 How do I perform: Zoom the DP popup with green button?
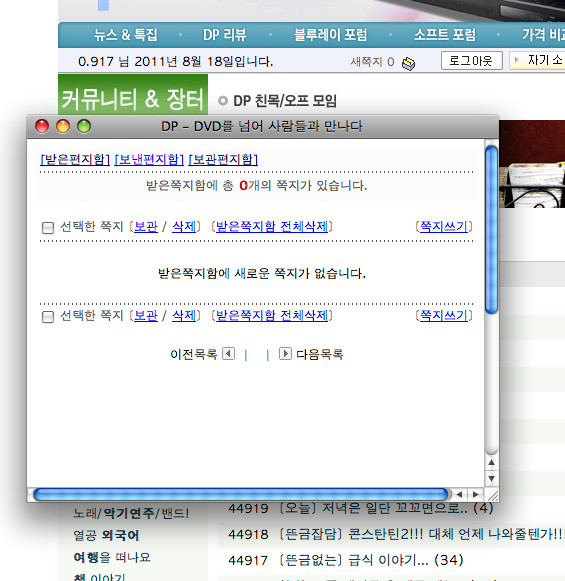[84, 126]
